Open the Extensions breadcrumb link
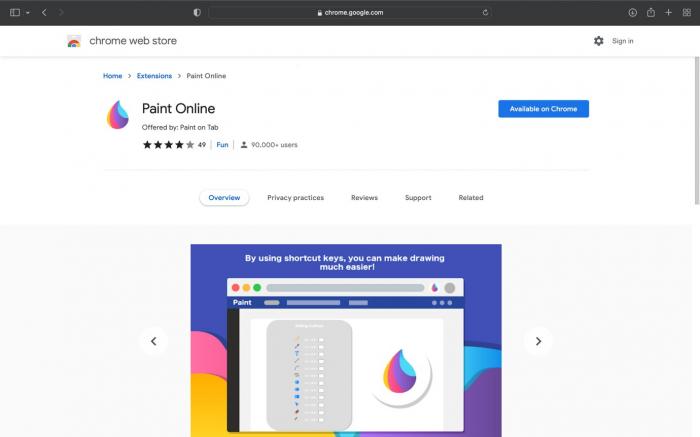700x437 pixels. click(154, 76)
